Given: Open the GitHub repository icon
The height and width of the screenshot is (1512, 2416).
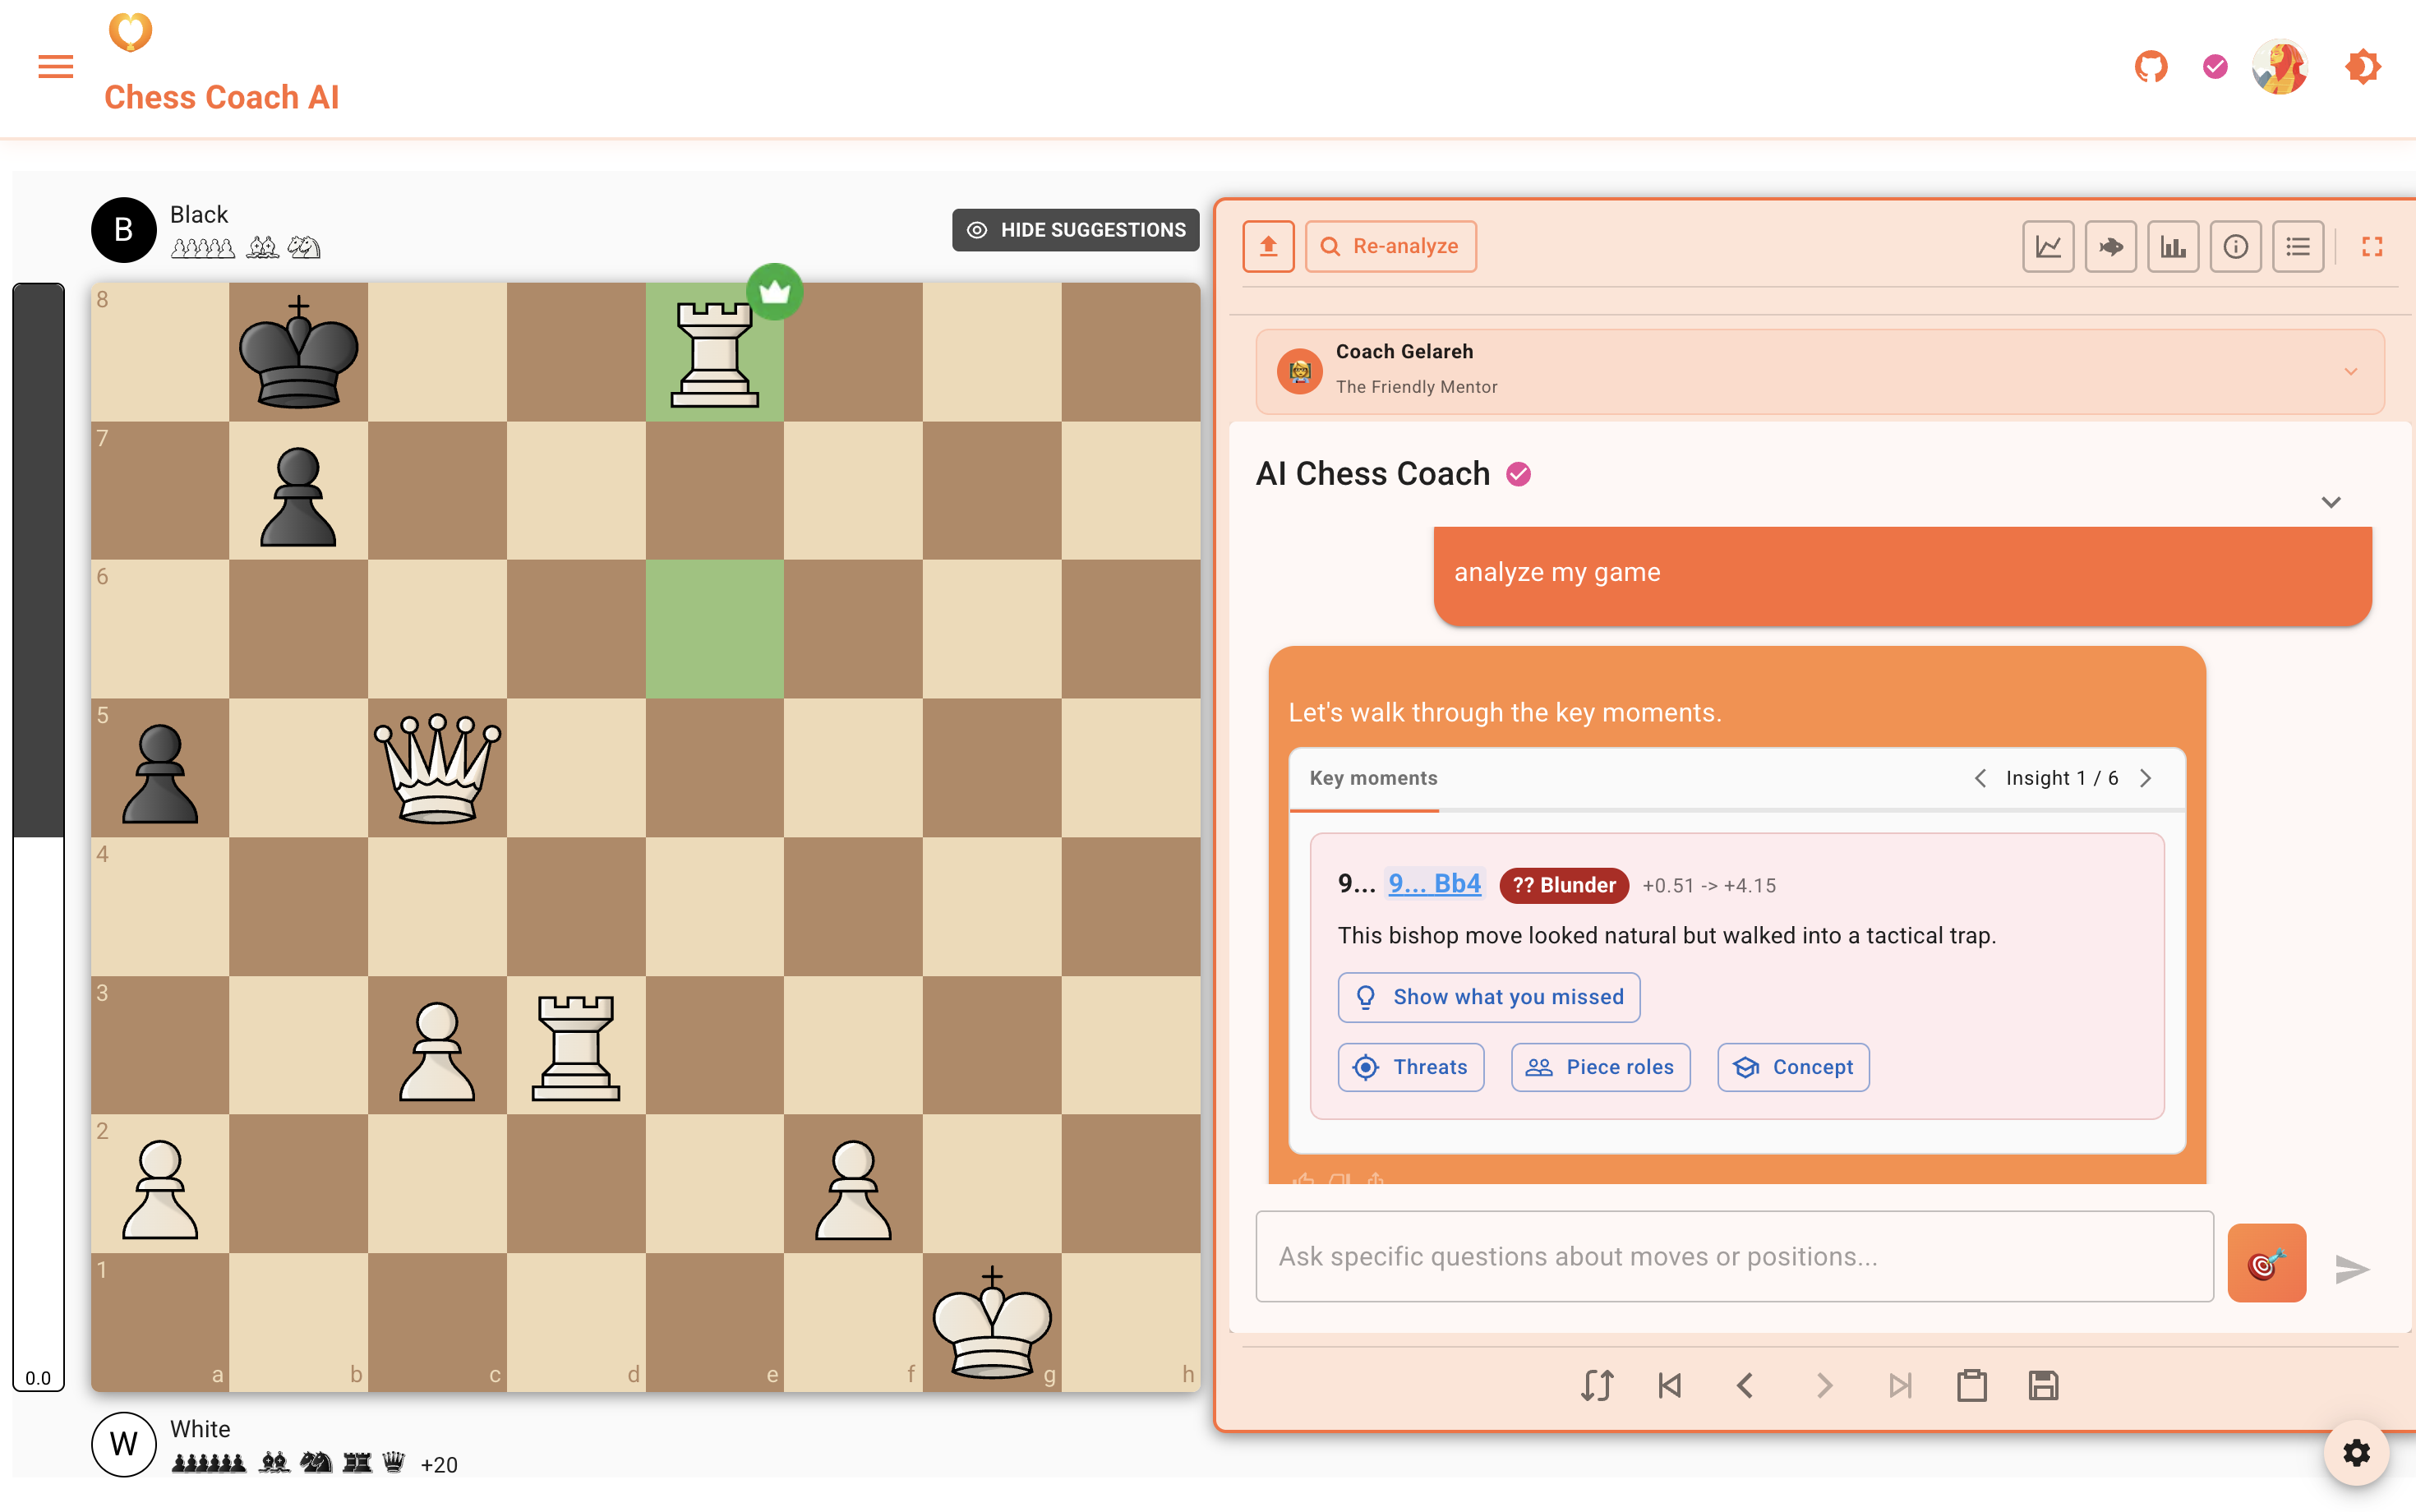Looking at the screenshot, I should pos(2151,67).
